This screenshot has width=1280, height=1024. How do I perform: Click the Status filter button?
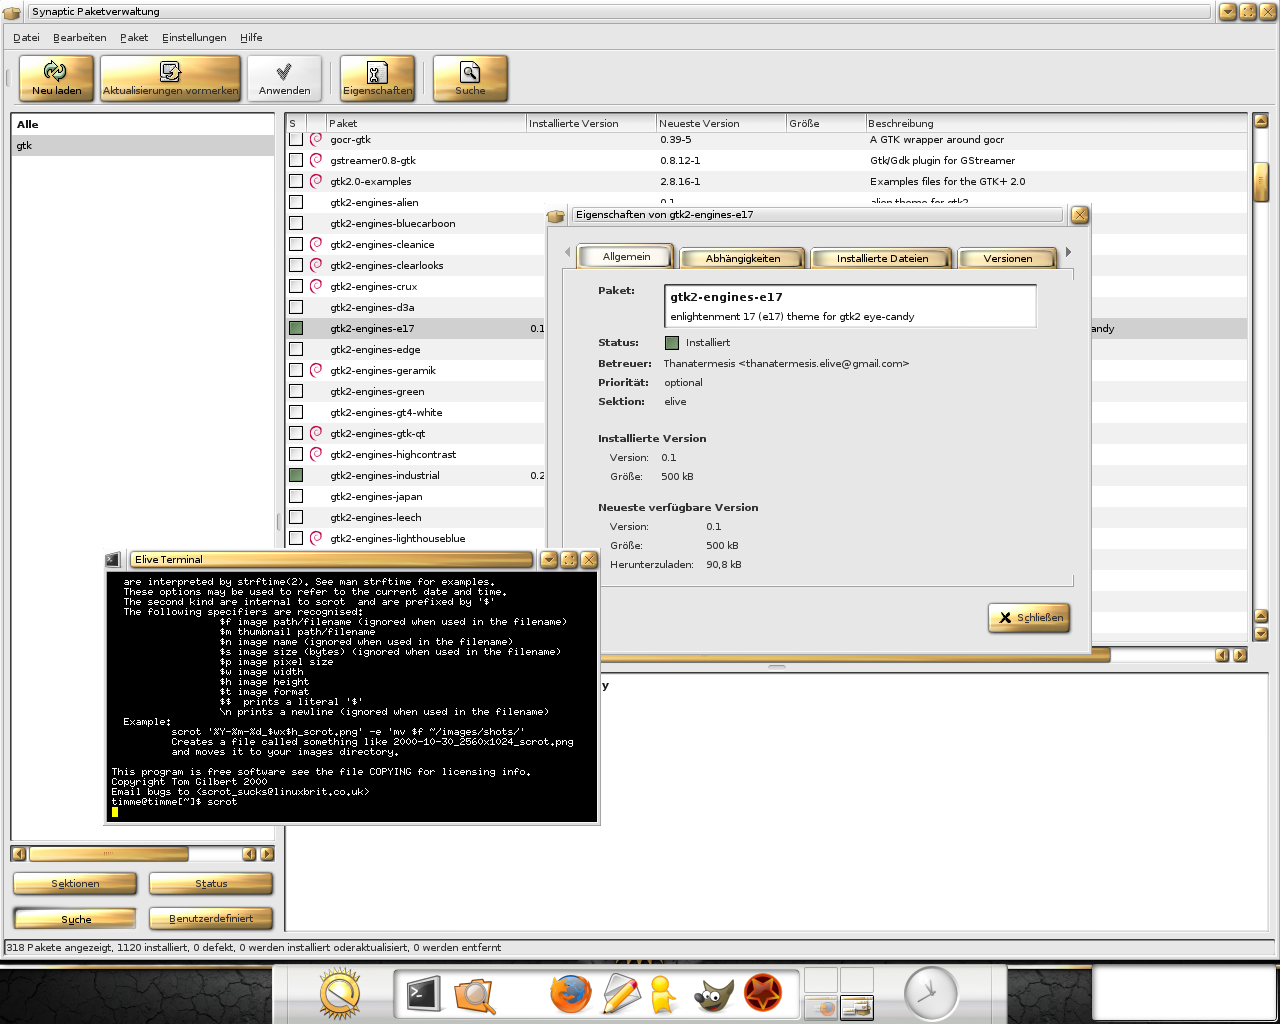tap(211, 883)
